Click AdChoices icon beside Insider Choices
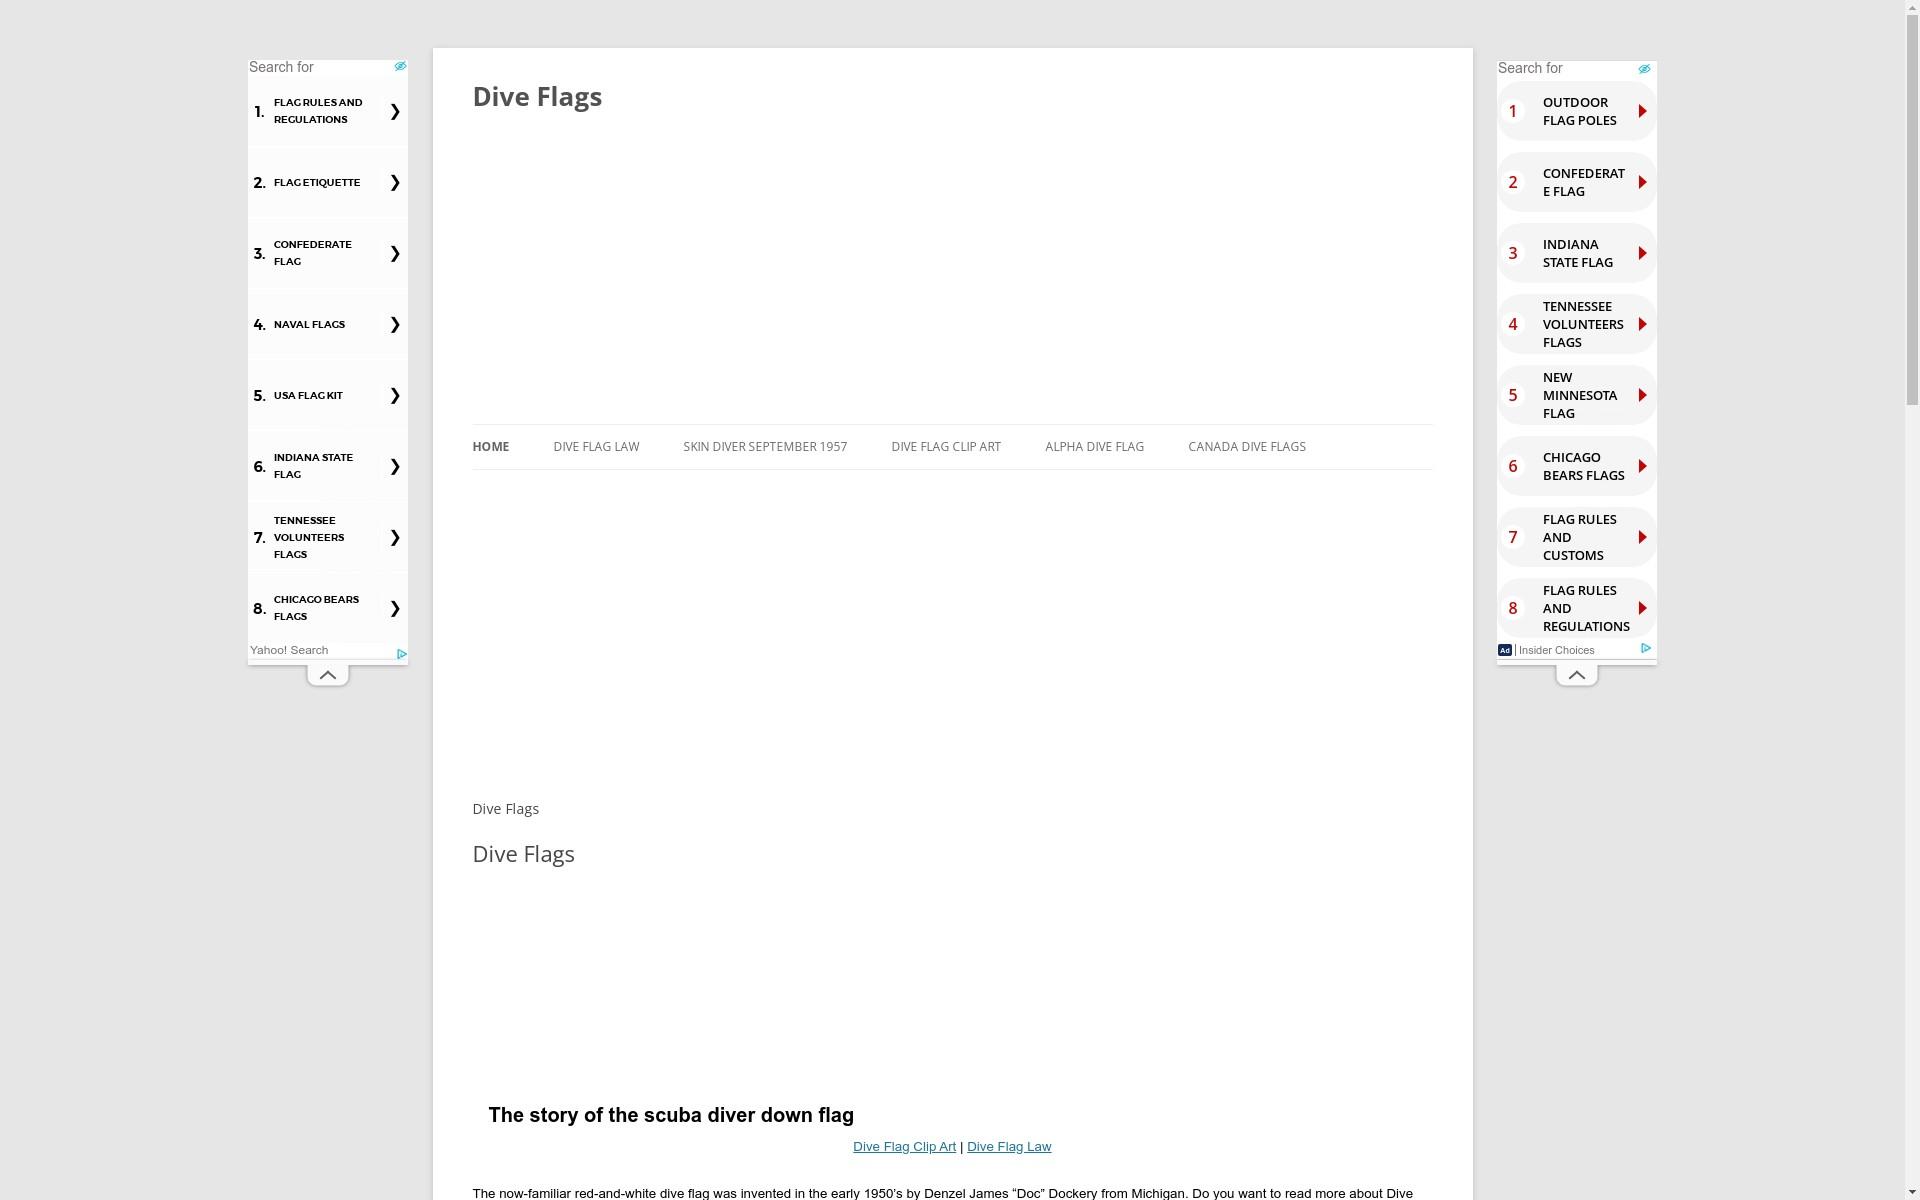This screenshot has height=1200, width=1920. [1645, 649]
